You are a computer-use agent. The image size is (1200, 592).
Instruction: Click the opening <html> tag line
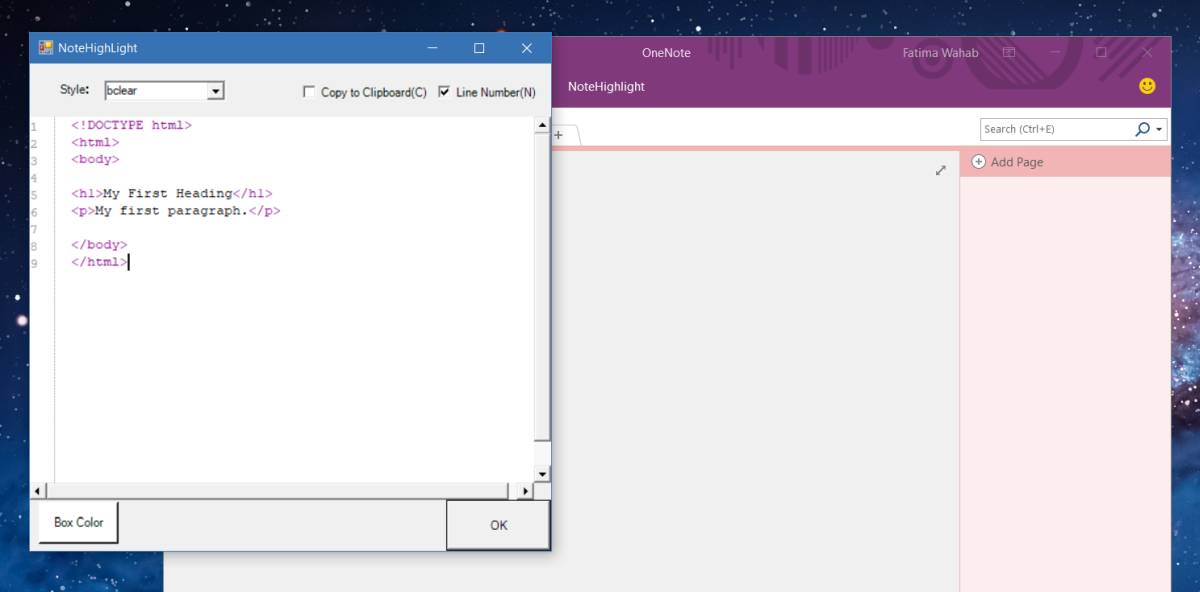click(x=95, y=143)
